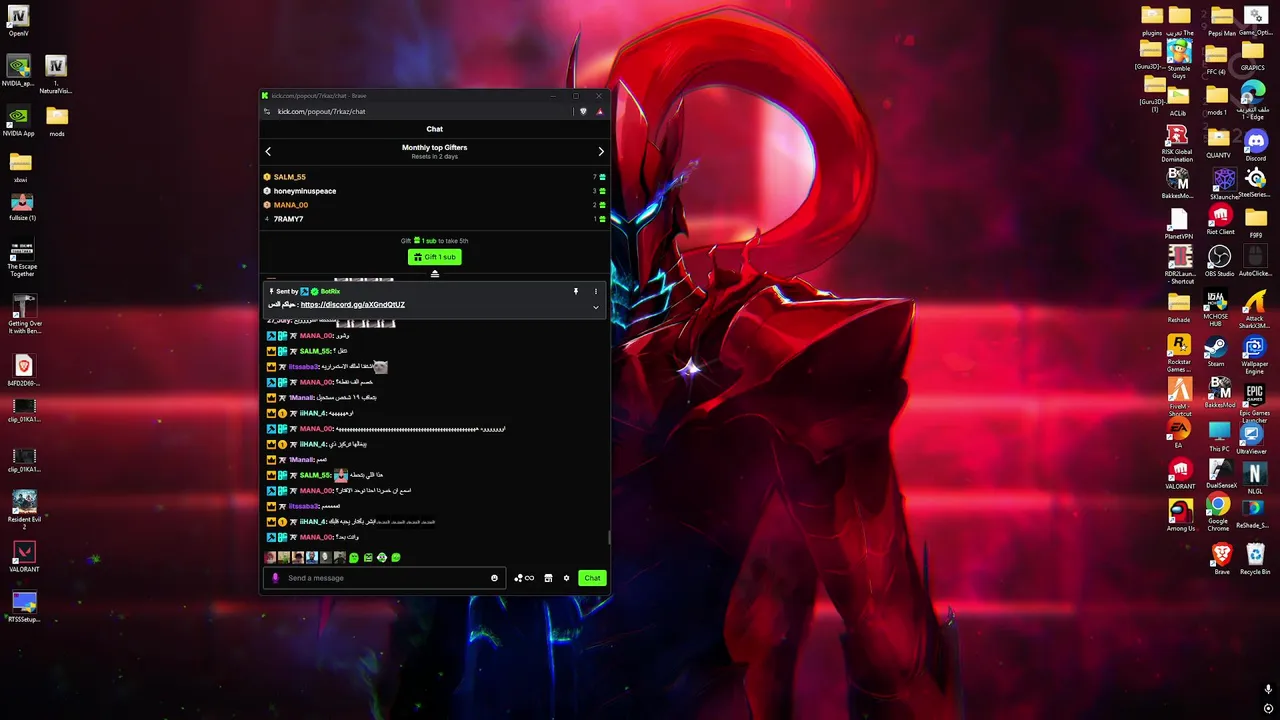Click the purple microphone icon in message box
This screenshot has width=1280, height=720.
[275, 578]
